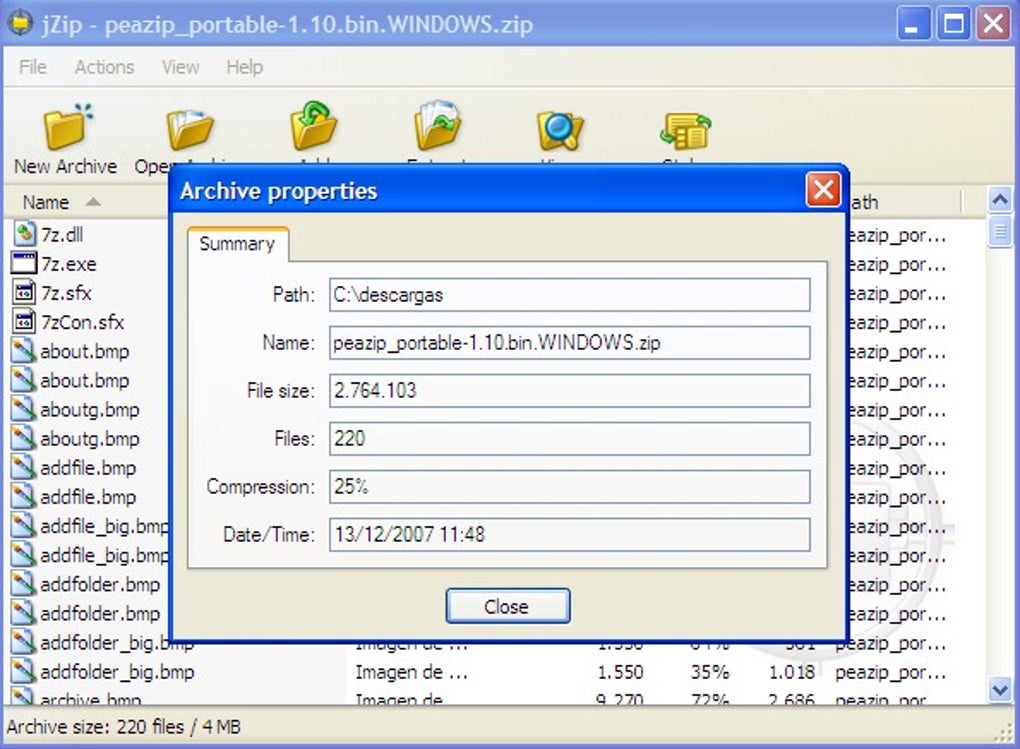The height and width of the screenshot is (749, 1020).
Task: Click the jZip application icon in title bar
Action: 20,23
